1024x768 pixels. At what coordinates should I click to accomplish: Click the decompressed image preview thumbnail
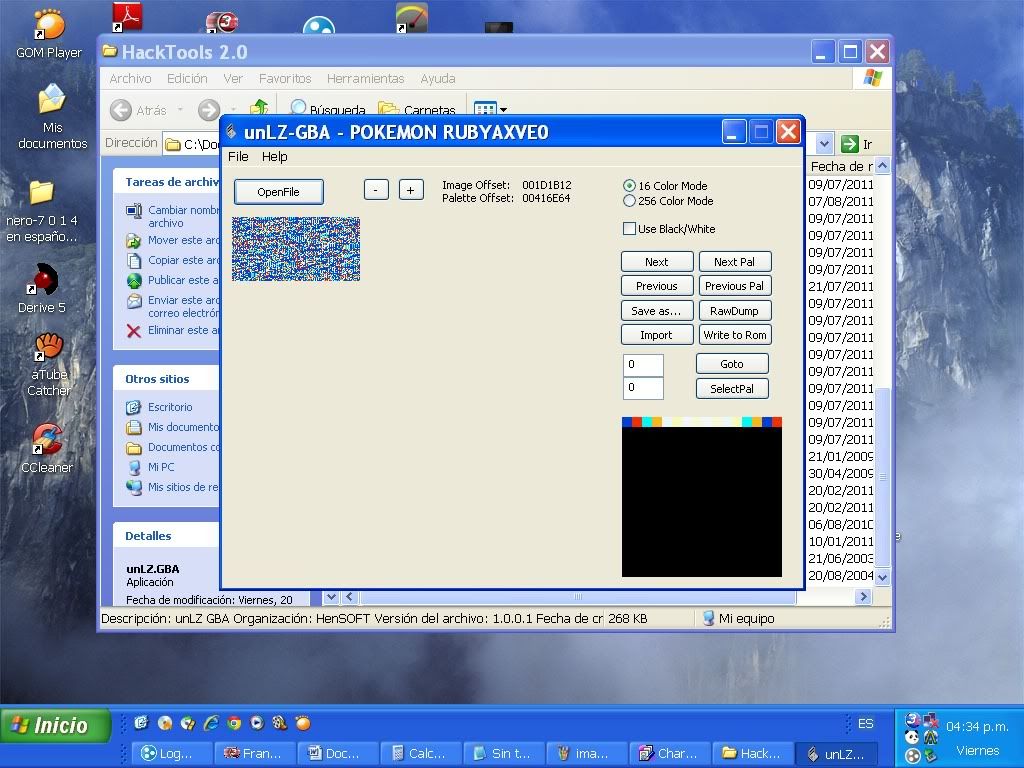(296, 249)
